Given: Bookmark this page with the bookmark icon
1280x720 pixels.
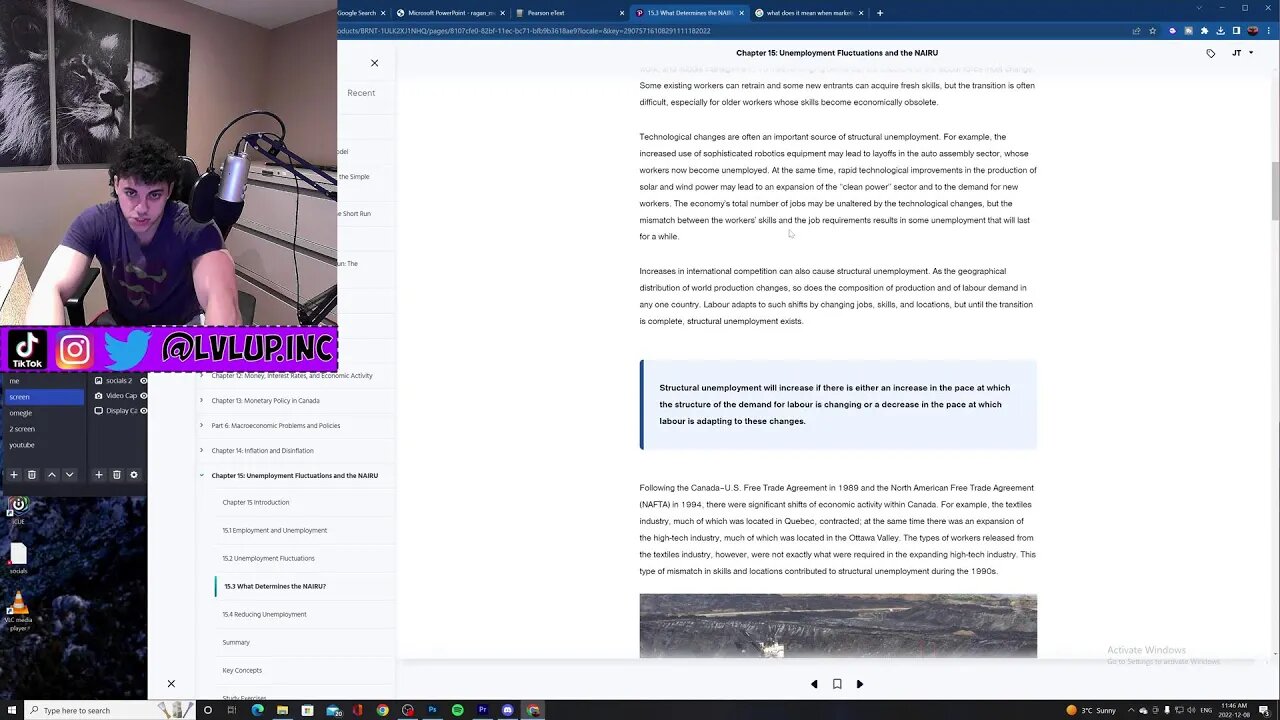Looking at the screenshot, I should pyautogui.click(x=837, y=684).
